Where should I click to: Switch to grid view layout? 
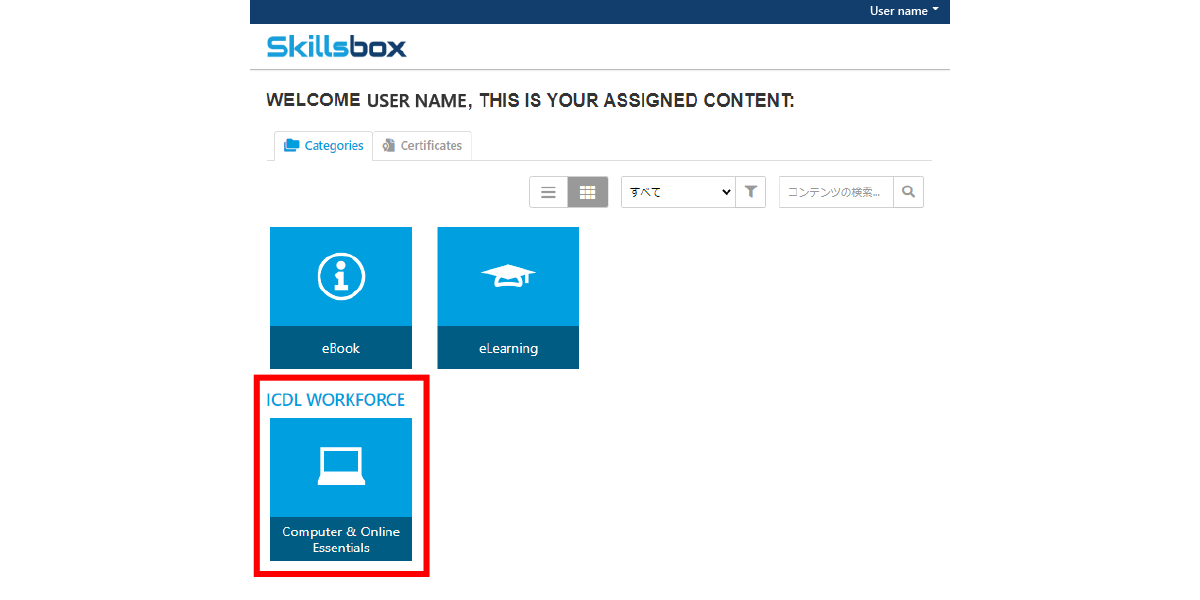pos(588,192)
